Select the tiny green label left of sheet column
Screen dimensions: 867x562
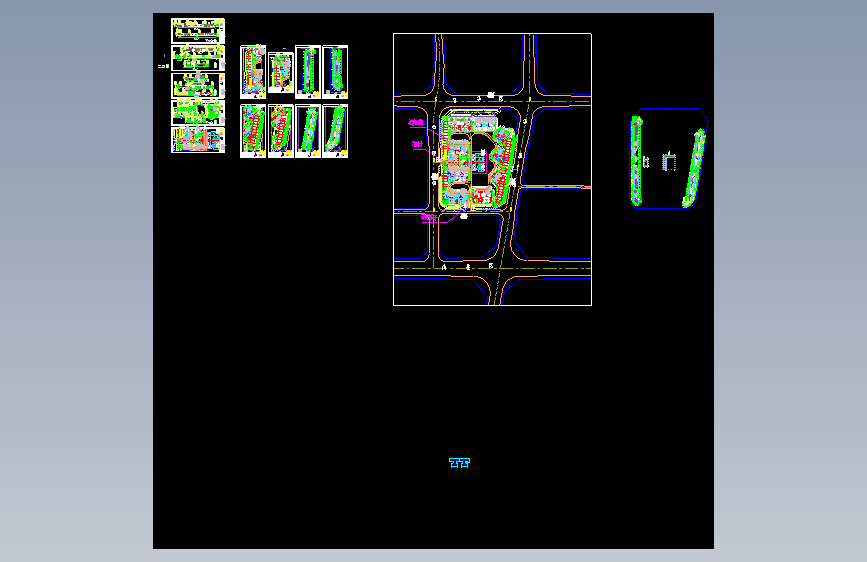(x=163, y=66)
